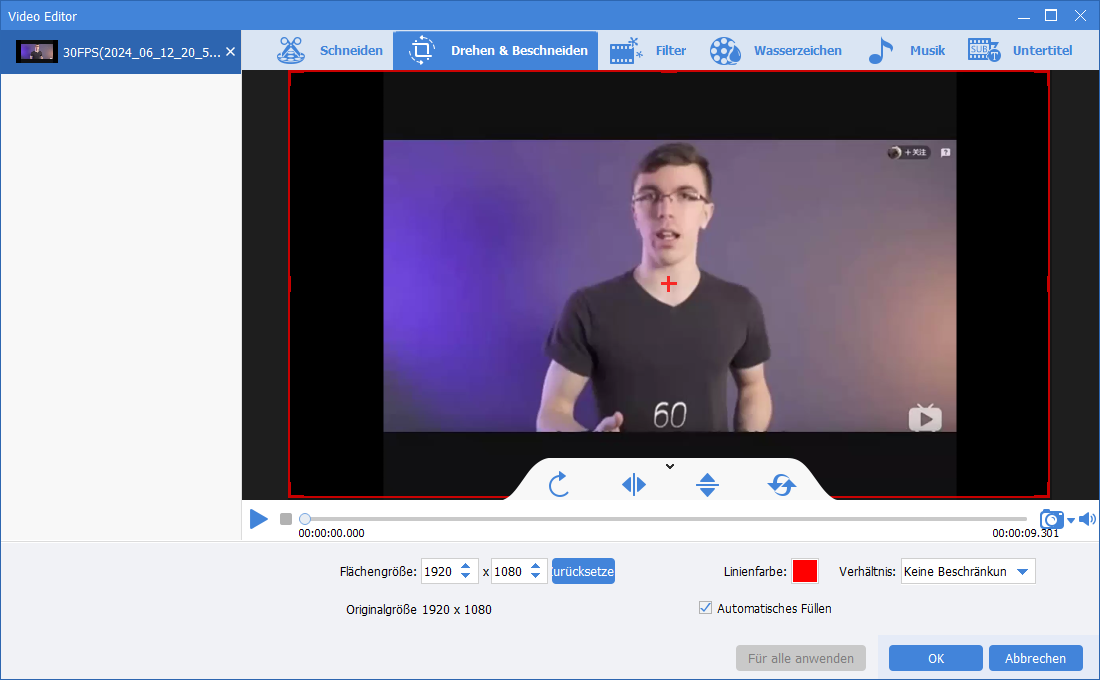Collapse the rotate toolbar using small chevron
This screenshot has height=680, width=1100.
670,466
